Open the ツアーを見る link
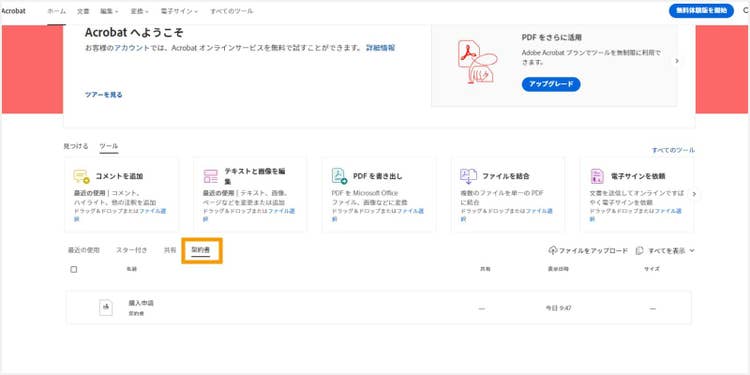Screen dimensions: 750x375 point(104,95)
